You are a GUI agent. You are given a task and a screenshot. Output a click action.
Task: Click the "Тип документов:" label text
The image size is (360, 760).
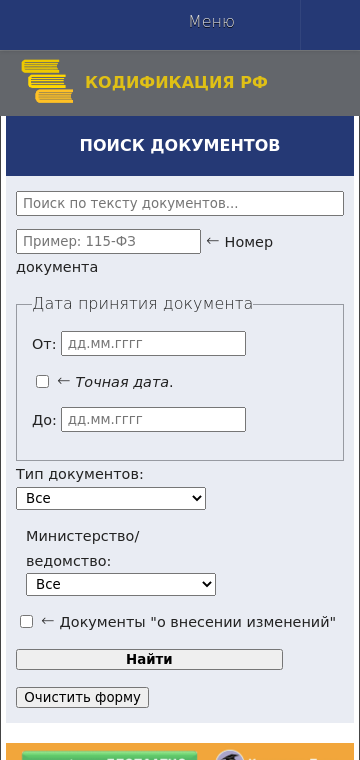(80, 474)
